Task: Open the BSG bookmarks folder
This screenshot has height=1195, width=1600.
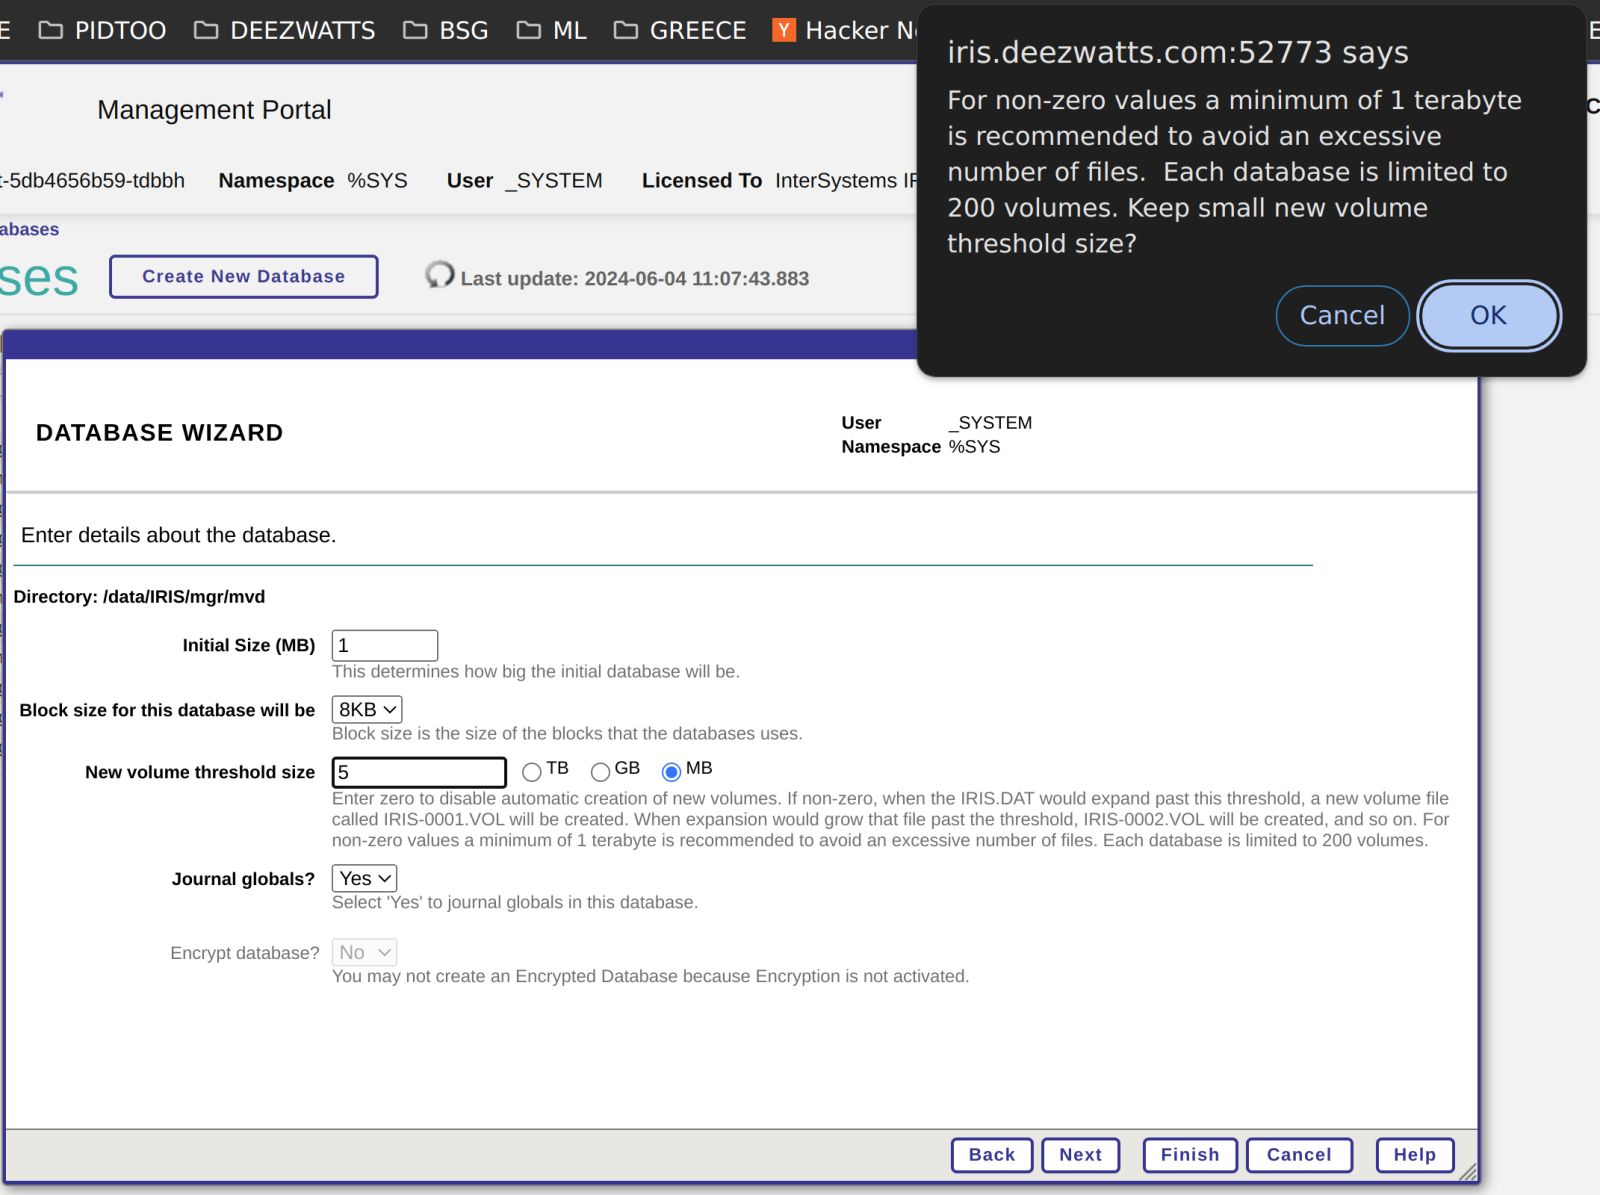Action: (446, 30)
